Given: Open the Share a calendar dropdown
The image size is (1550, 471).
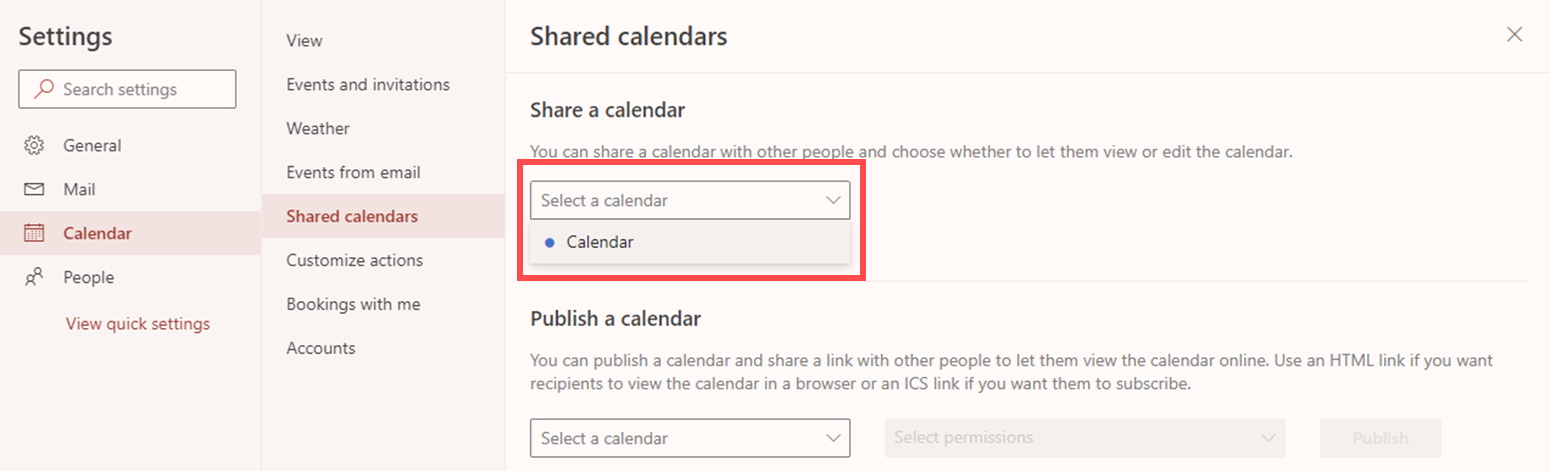Looking at the screenshot, I should (x=690, y=200).
